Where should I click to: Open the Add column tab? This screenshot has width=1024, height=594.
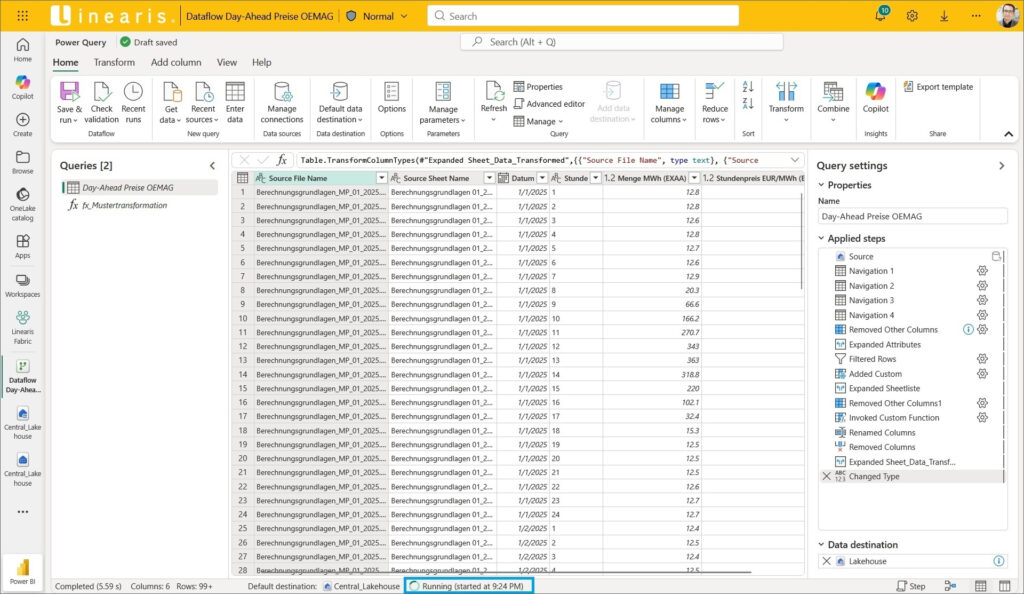pos(176,62)
